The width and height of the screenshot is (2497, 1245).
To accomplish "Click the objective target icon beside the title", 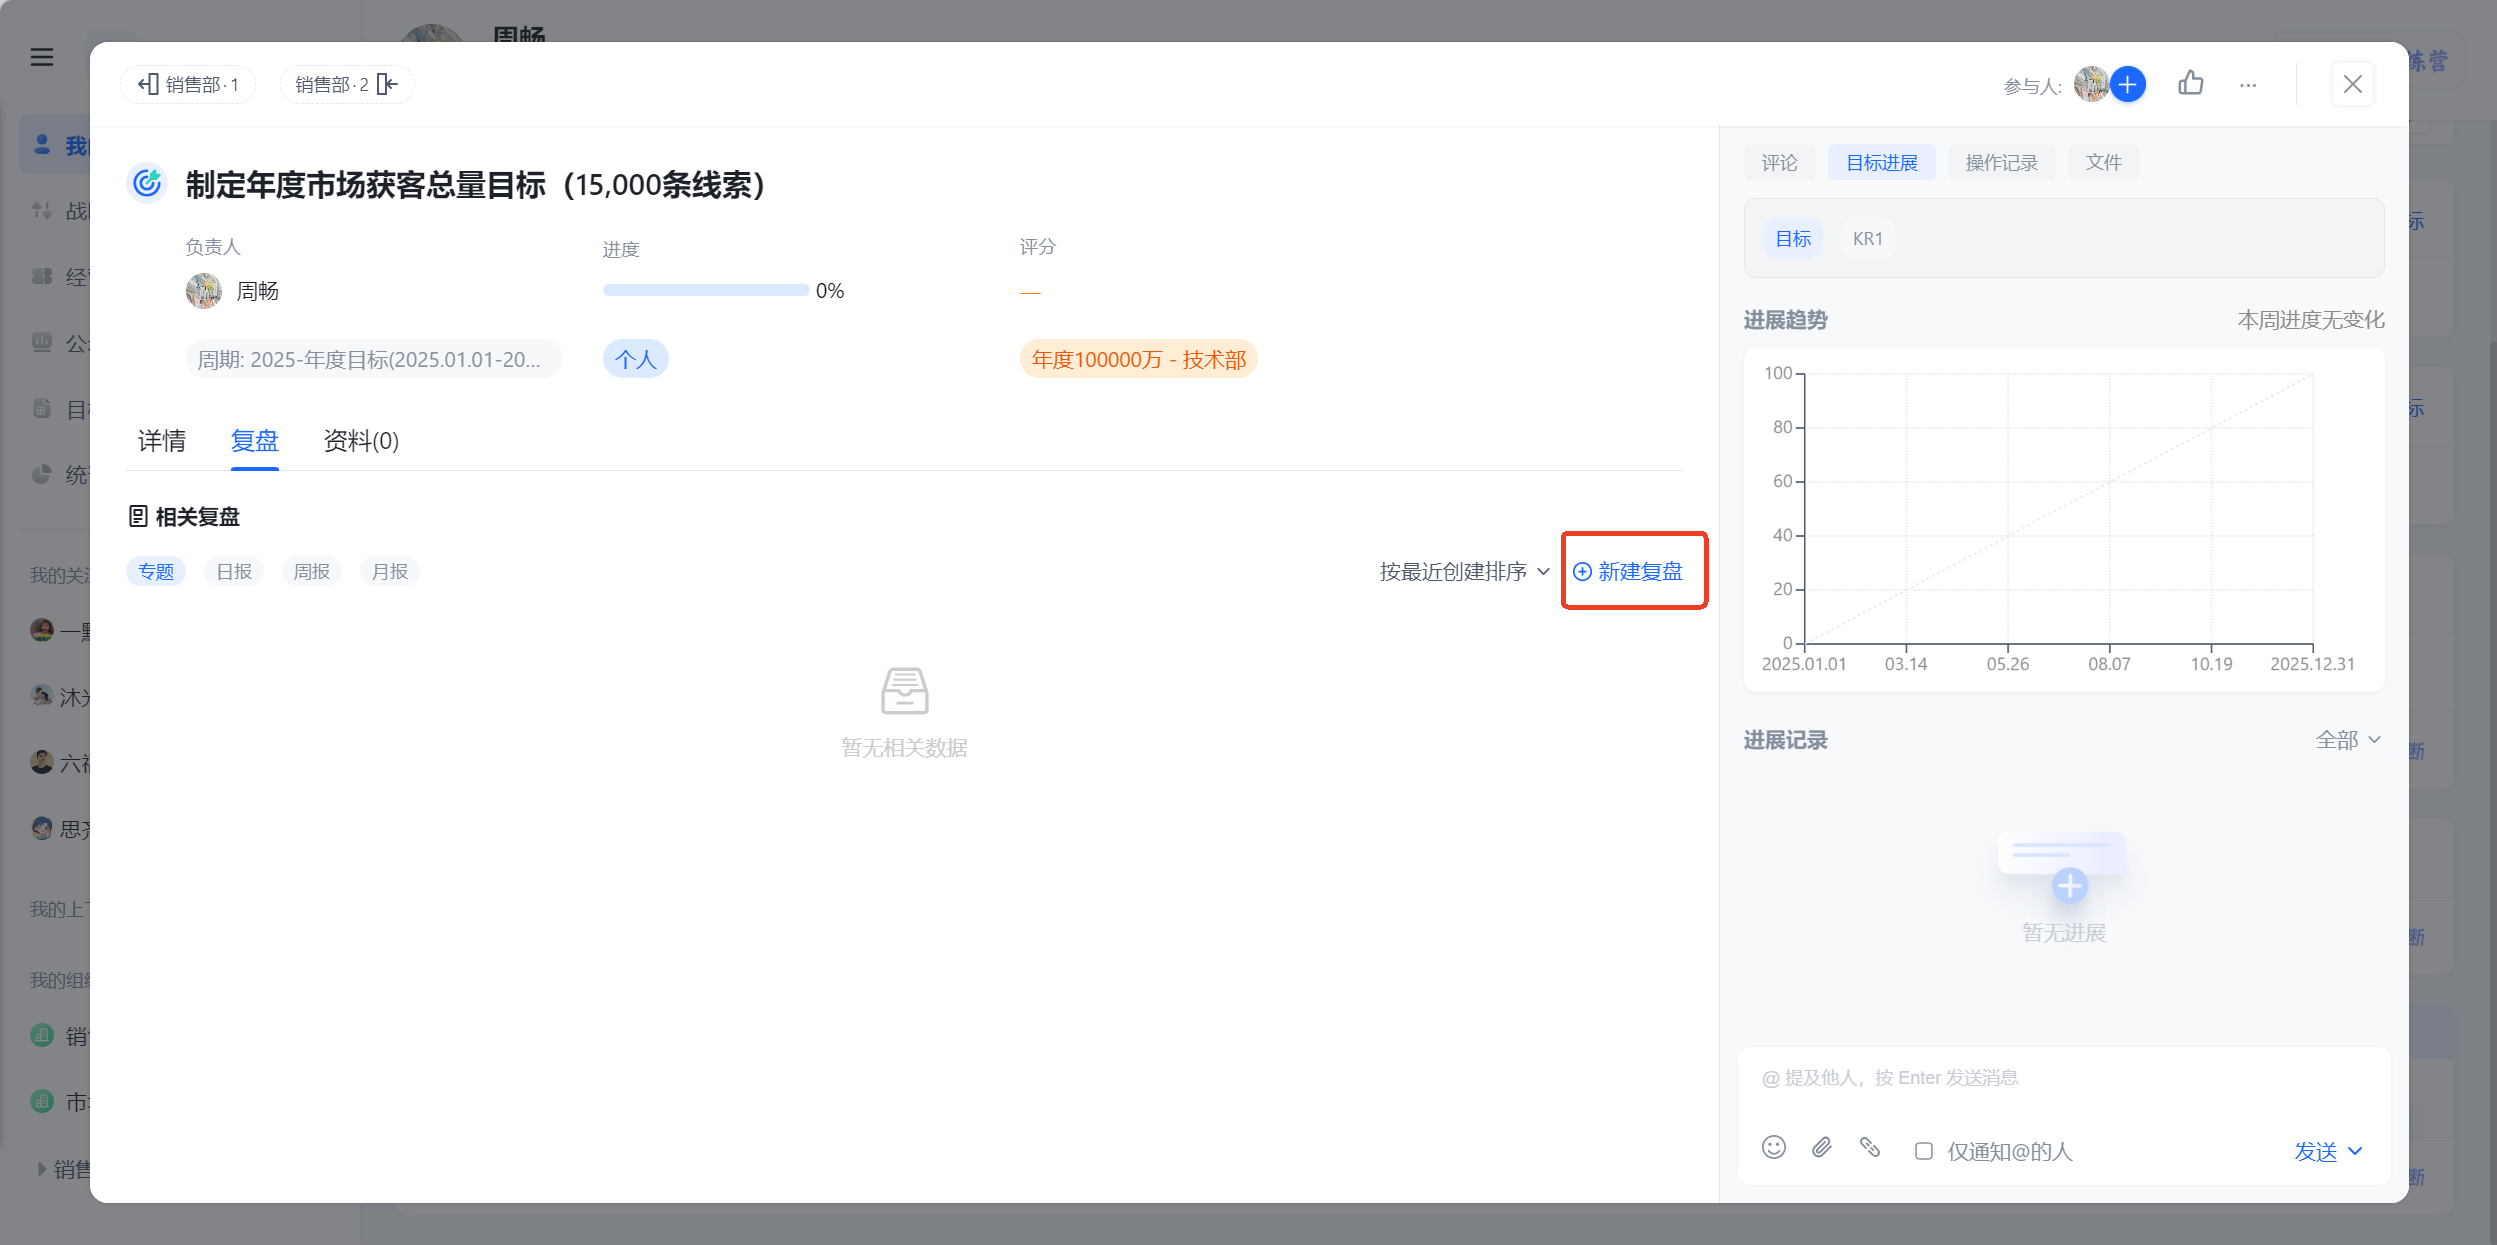I will tap(148, 183).
